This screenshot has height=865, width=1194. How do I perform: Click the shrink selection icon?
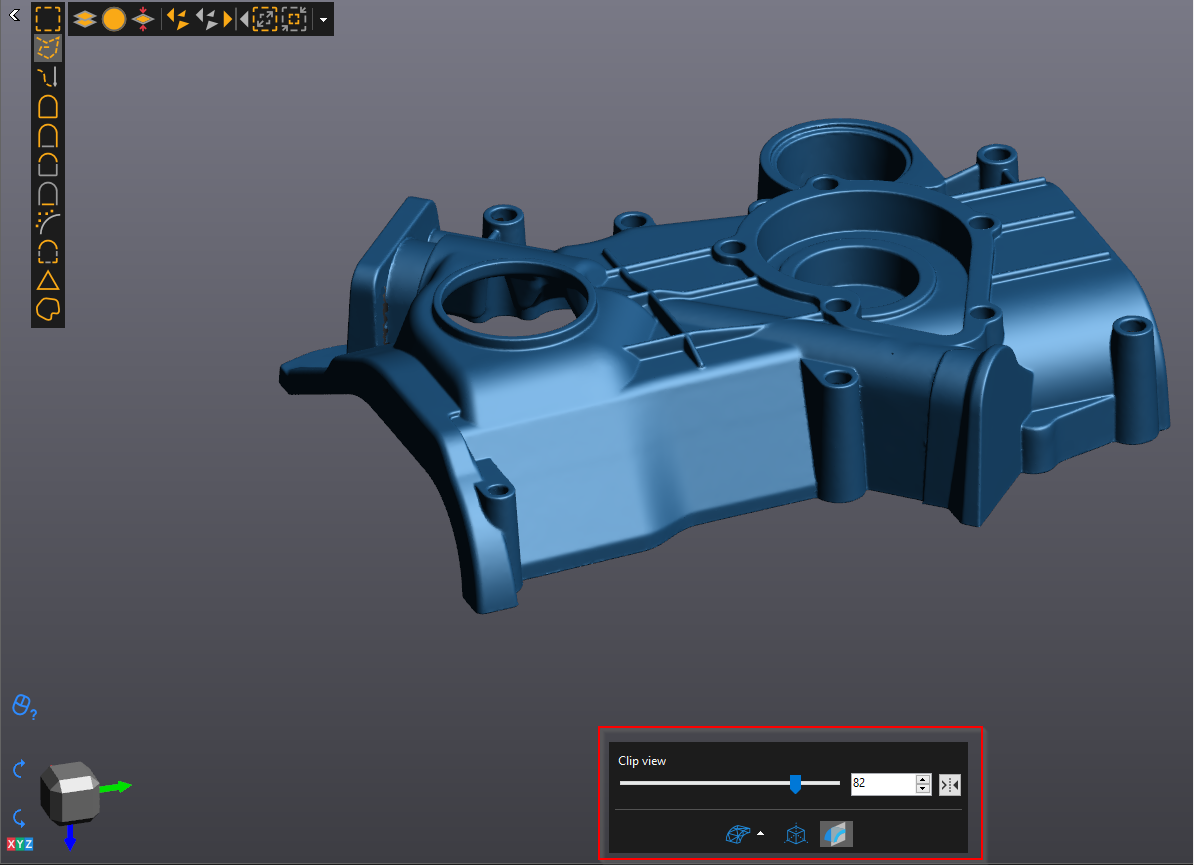294,18
